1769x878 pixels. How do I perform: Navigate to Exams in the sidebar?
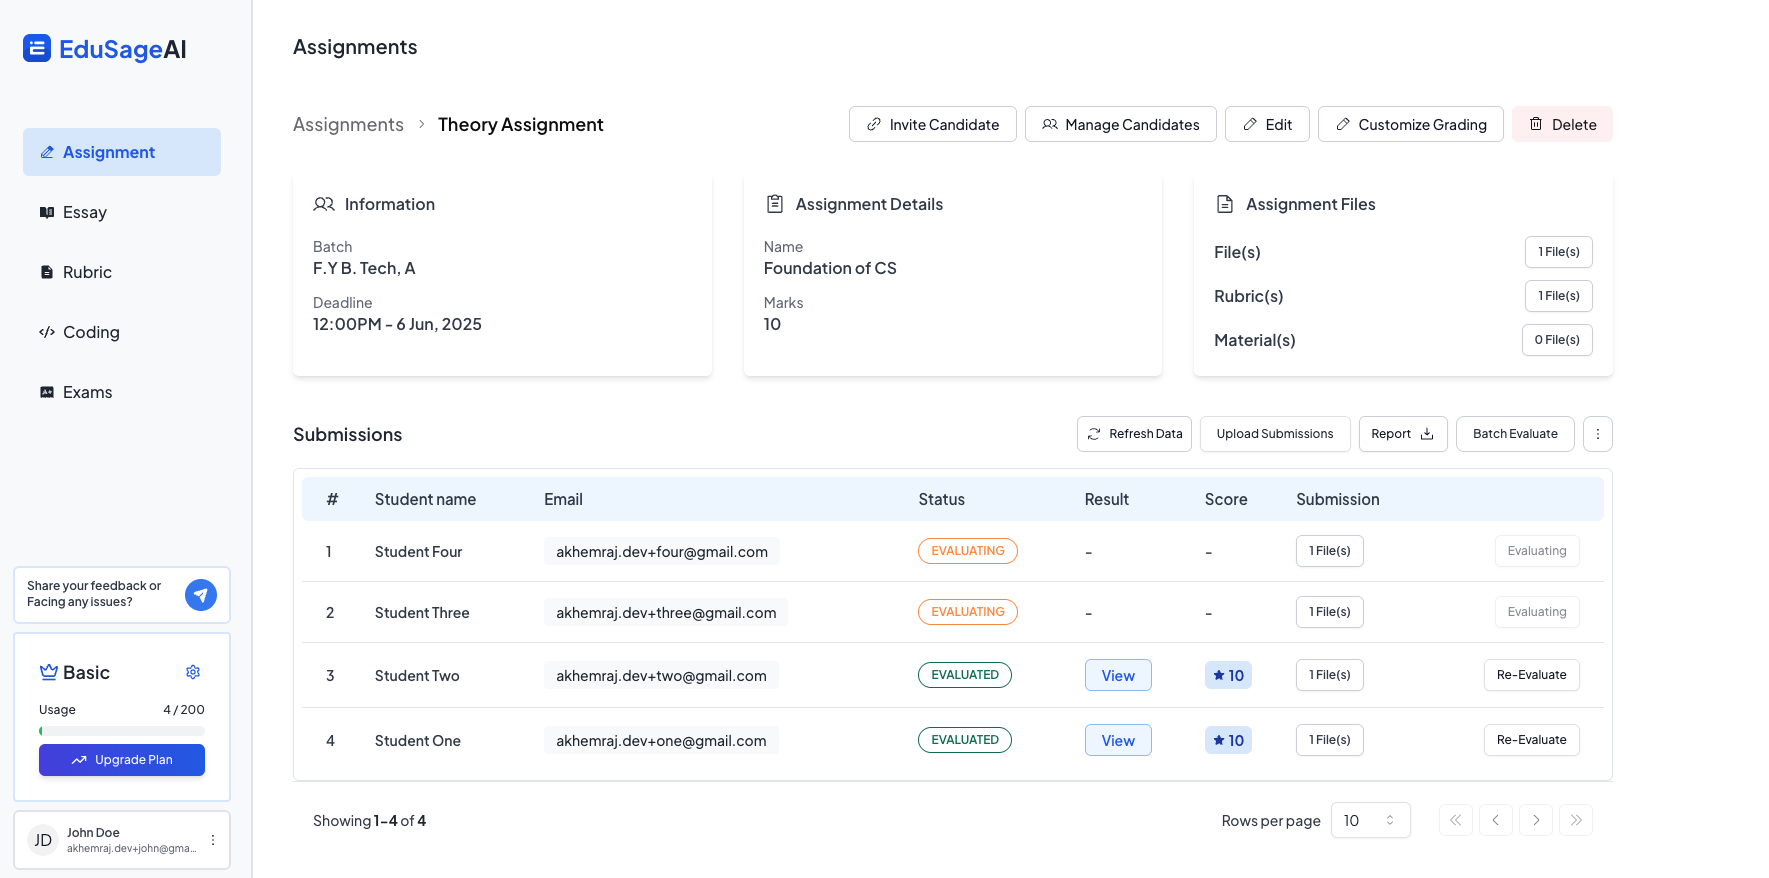pyautogui.click(x=87, y=392)
